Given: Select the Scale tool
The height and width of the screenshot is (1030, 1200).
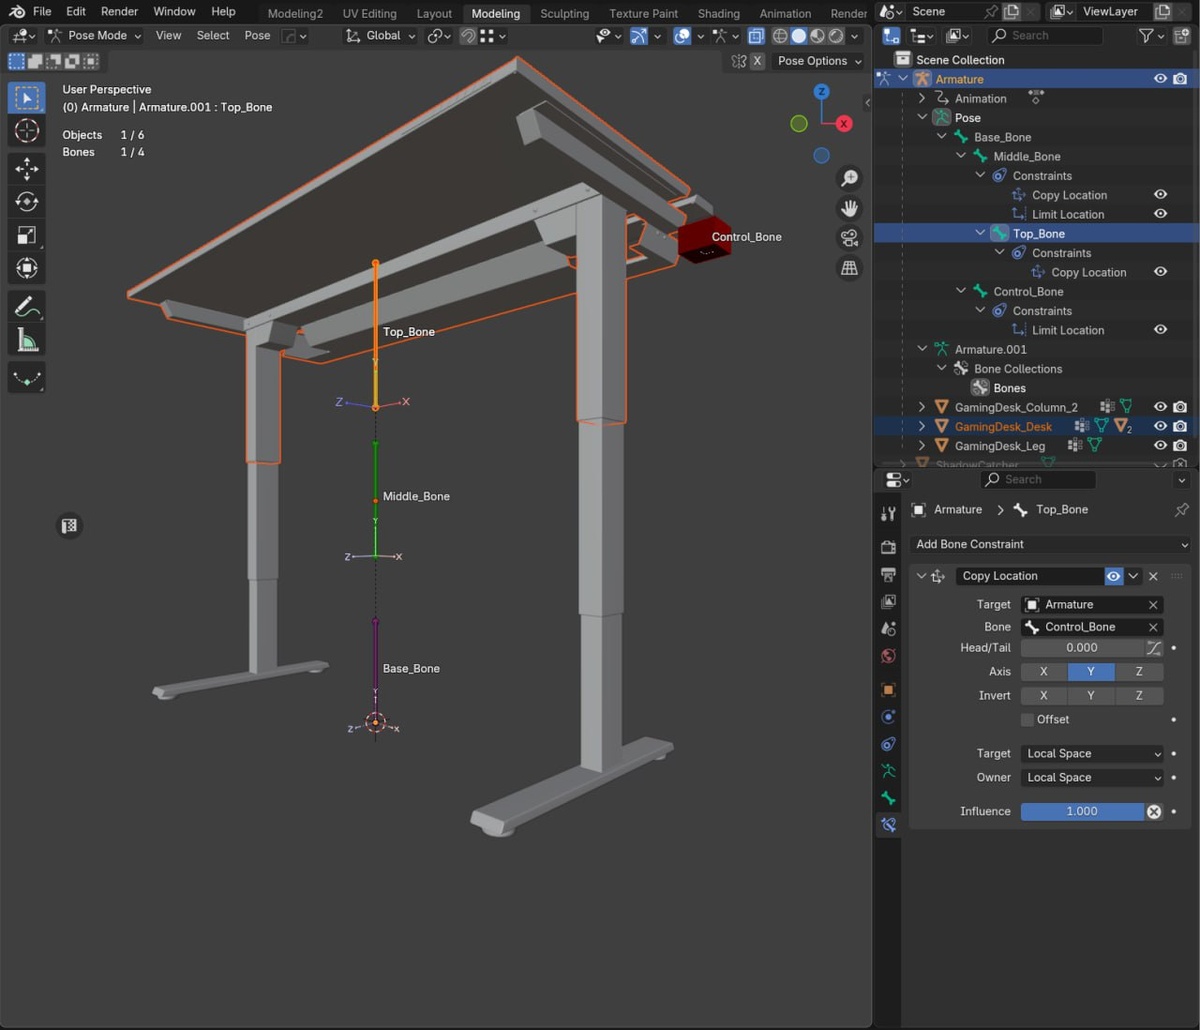Looking at the screenshot, I should (27, 235).
